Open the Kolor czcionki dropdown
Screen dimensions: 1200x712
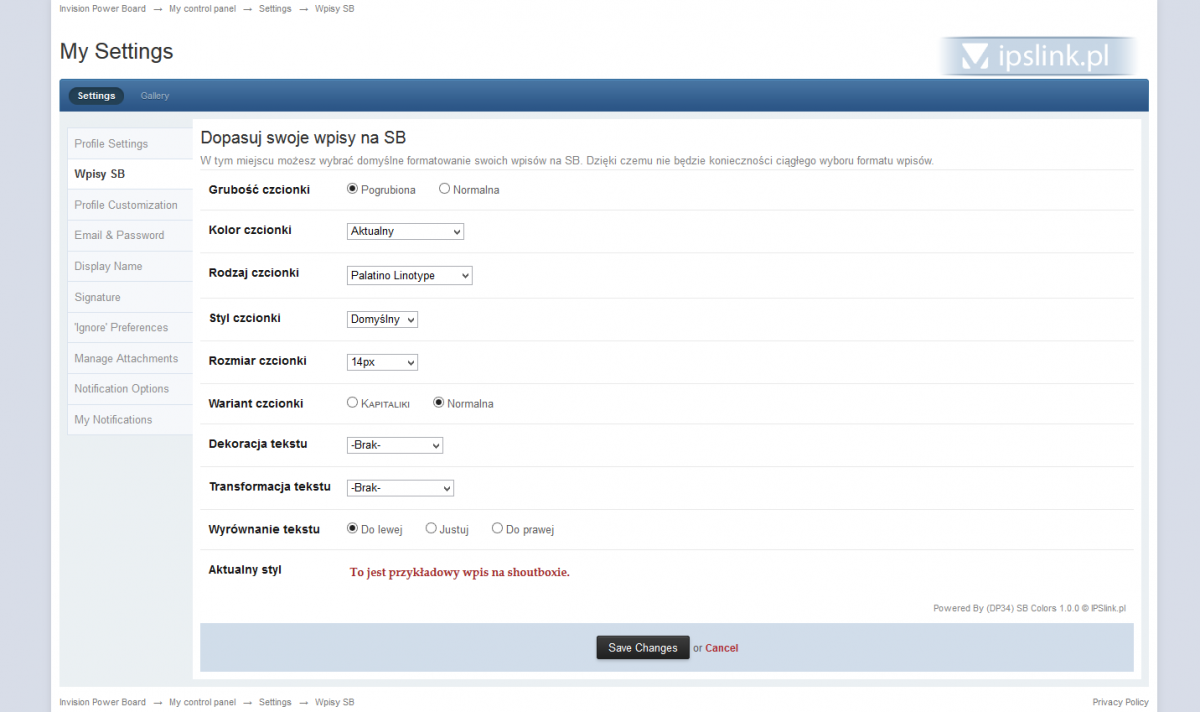point(405,232)
